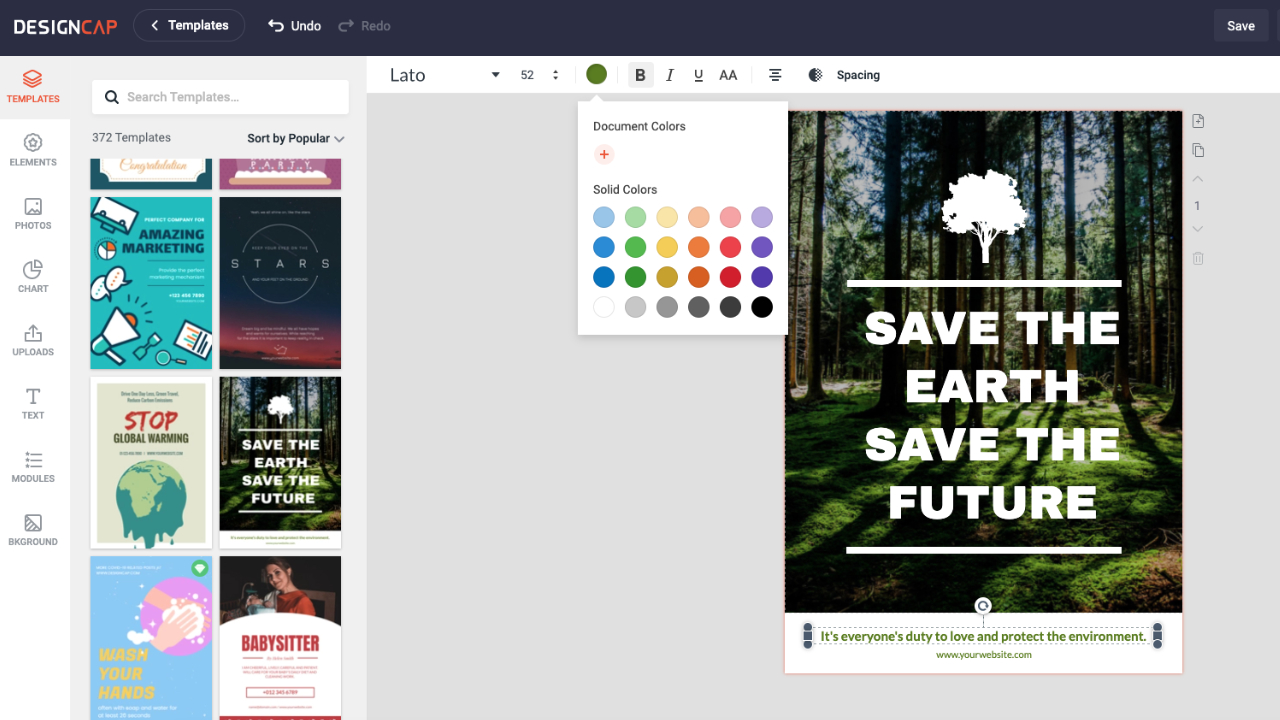
Task: Pick the yellow solid color
Action: [x=667, y=247]
